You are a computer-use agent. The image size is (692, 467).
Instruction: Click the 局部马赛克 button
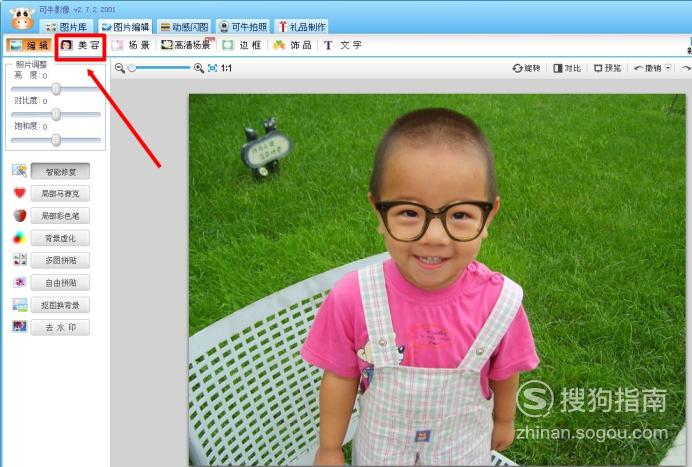[60, 194]
